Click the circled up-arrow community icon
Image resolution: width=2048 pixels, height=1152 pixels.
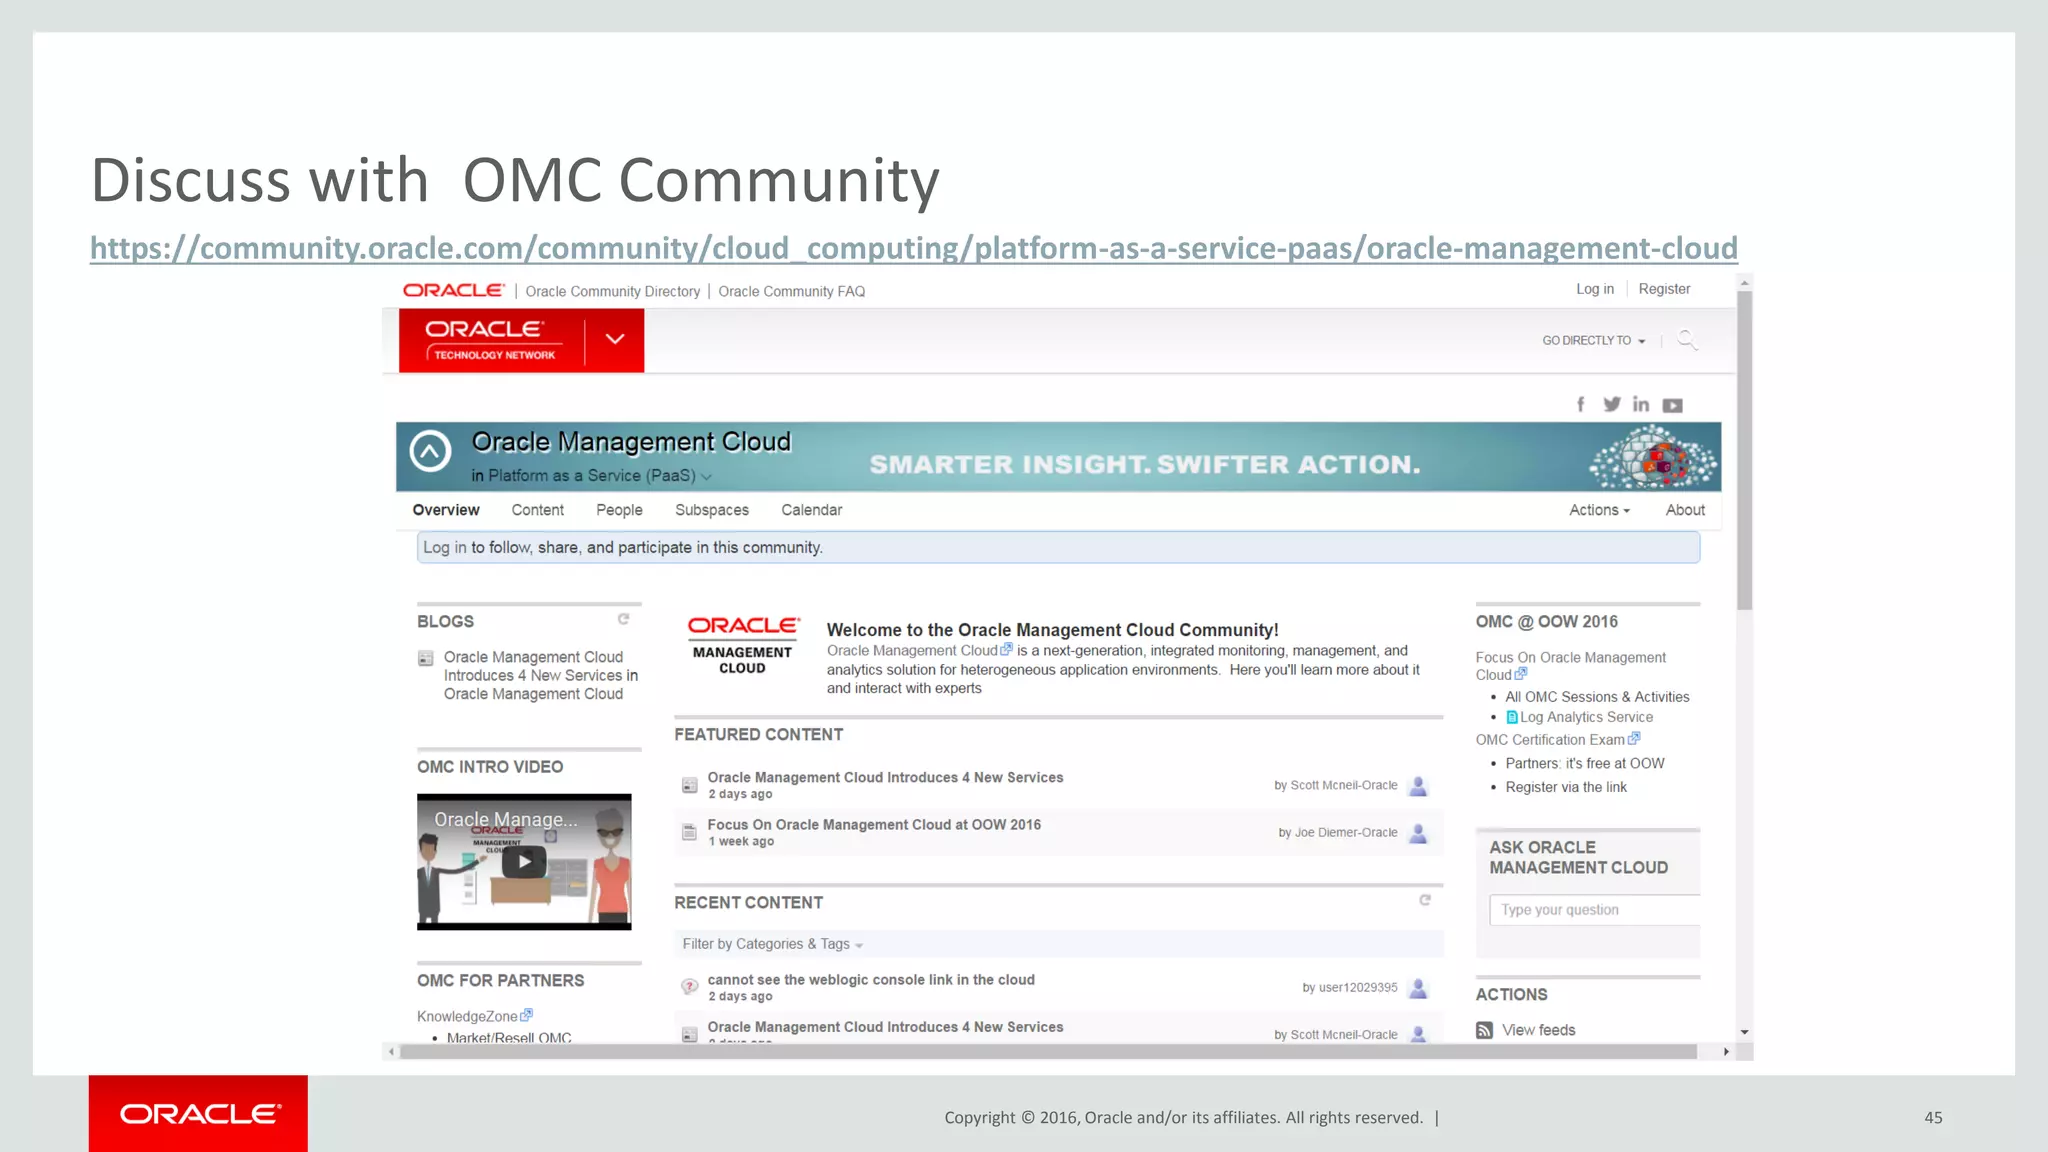click(430, 452)
